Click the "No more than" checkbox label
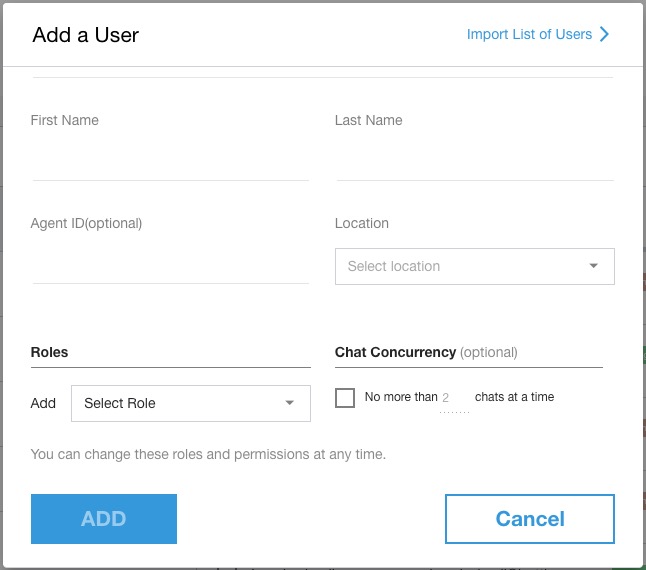The height and width of the screenshot is (570, 646). pos(401,397)
